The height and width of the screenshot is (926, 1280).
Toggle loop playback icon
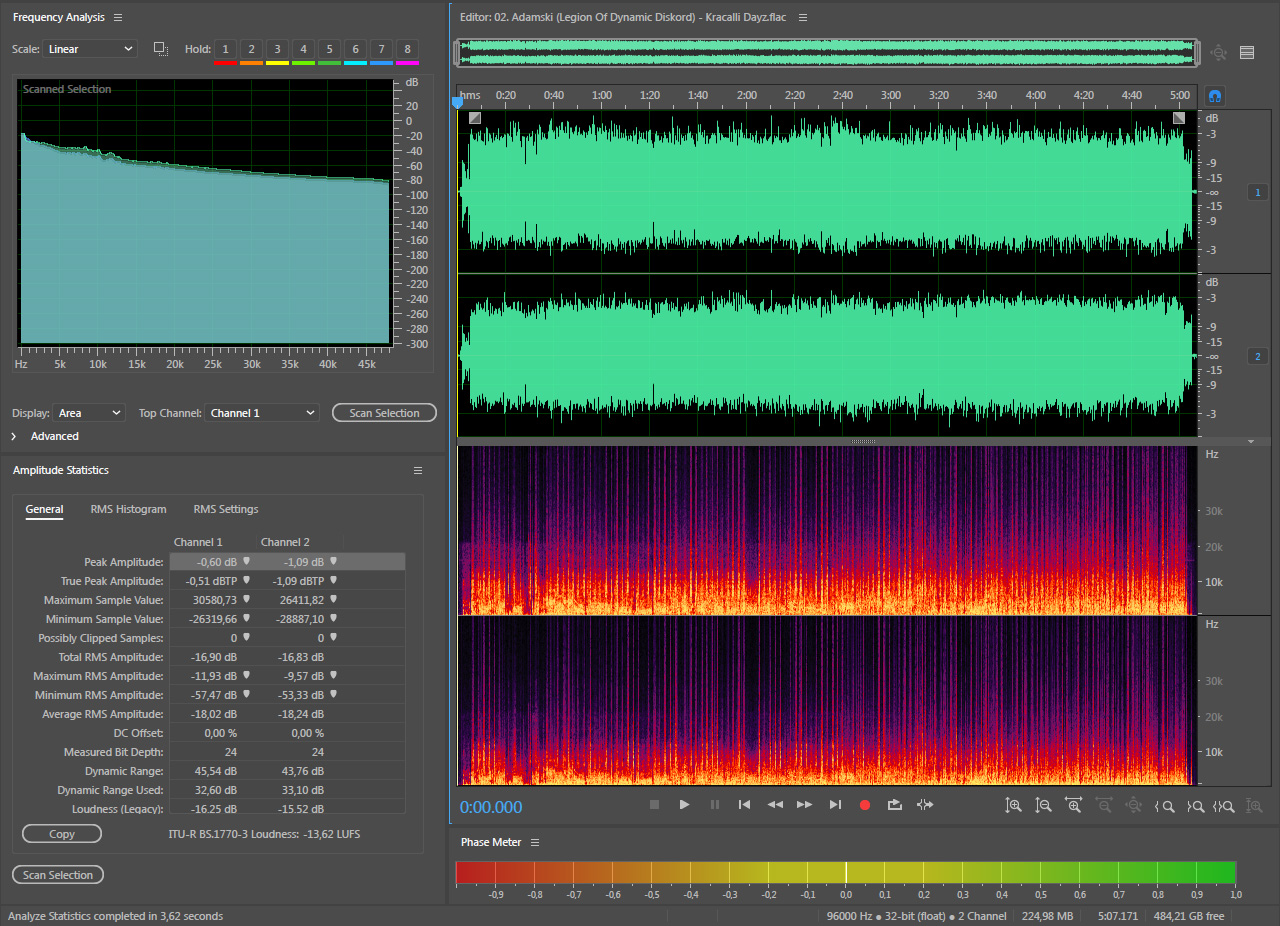(x=895, y=805)
